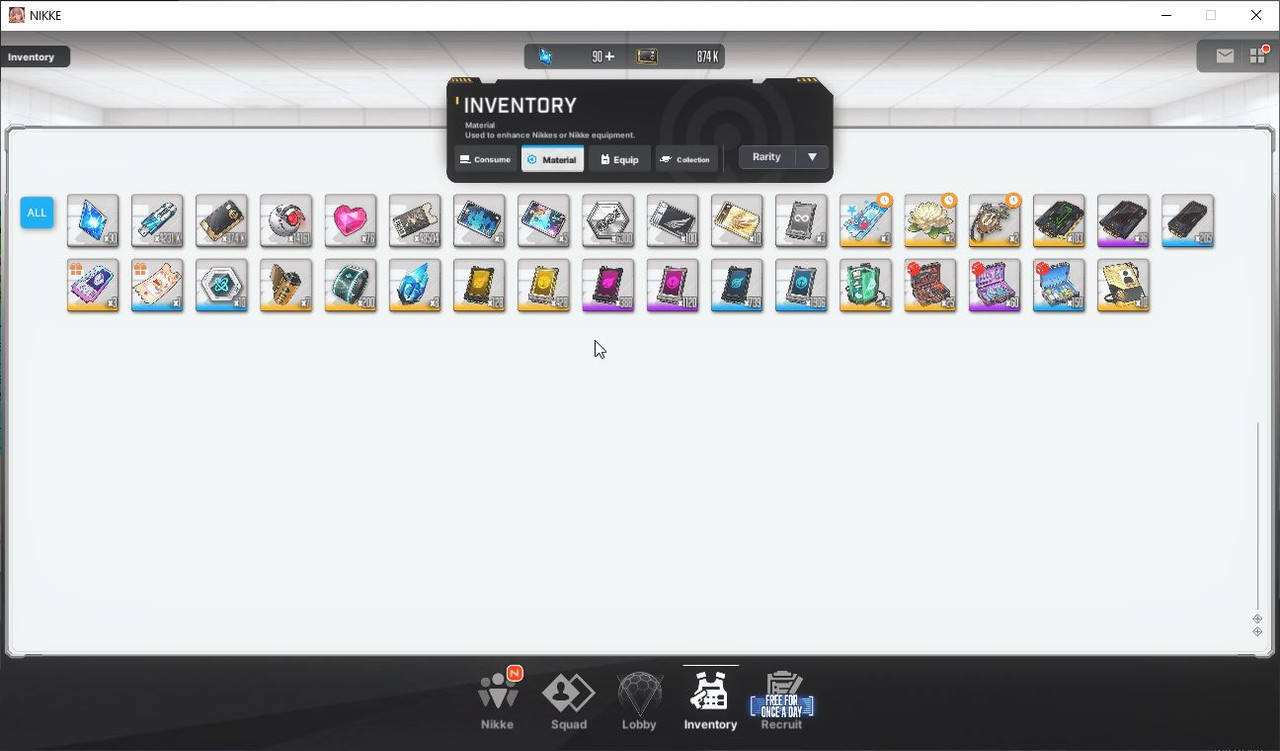Select the blue toolbox item x150

1059,285
